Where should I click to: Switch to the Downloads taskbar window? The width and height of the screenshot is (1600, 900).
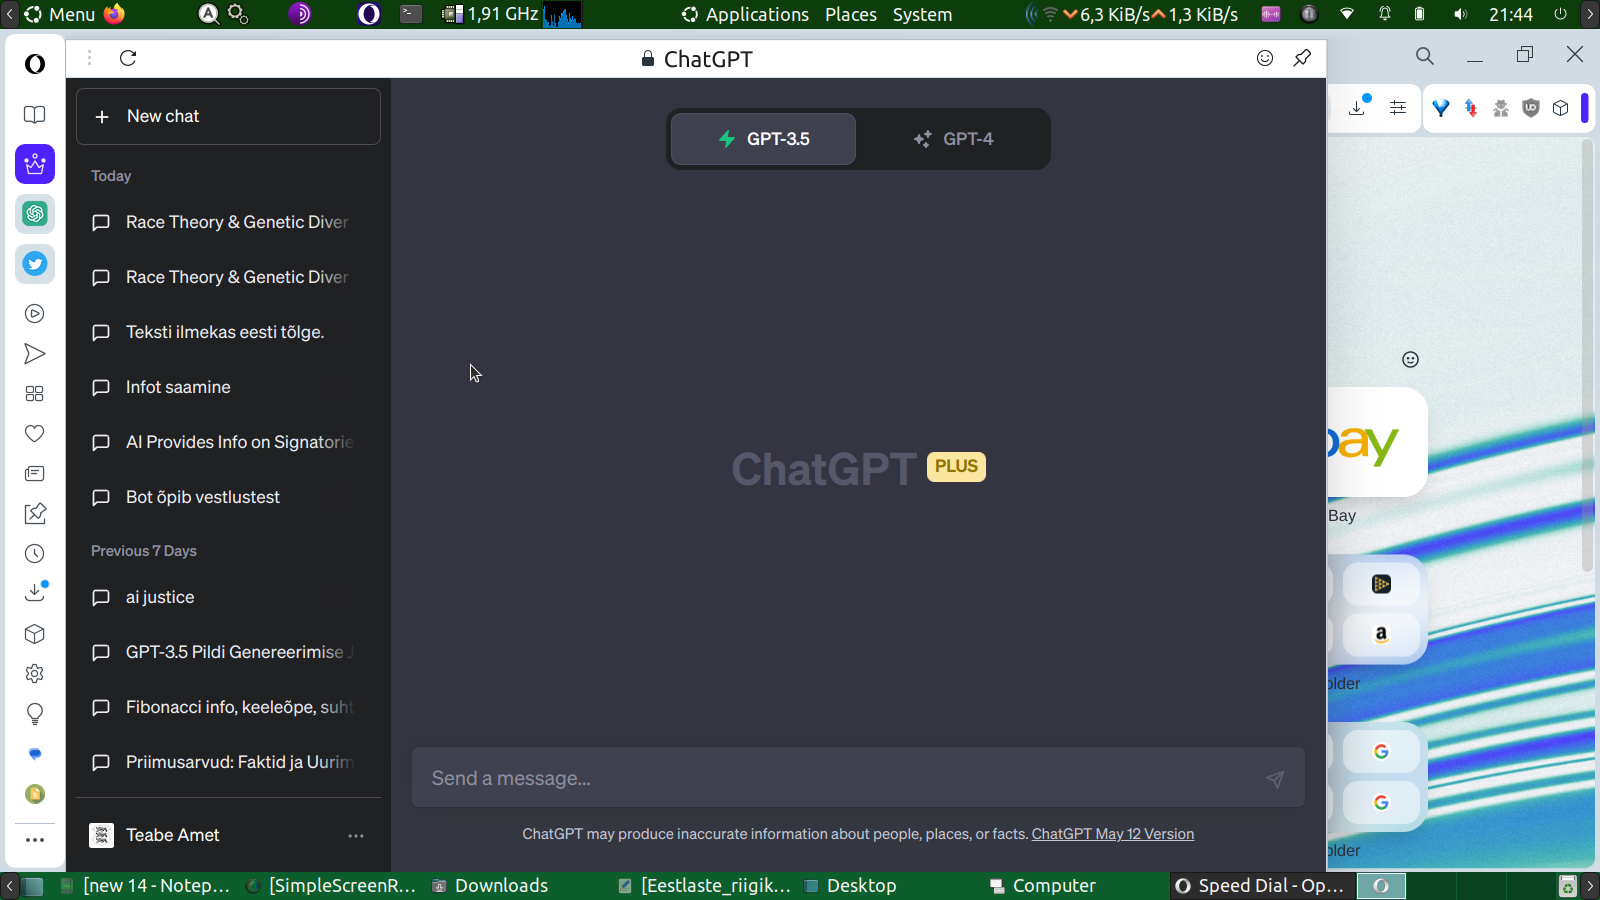pyautogui.click(x=490, y=886)
